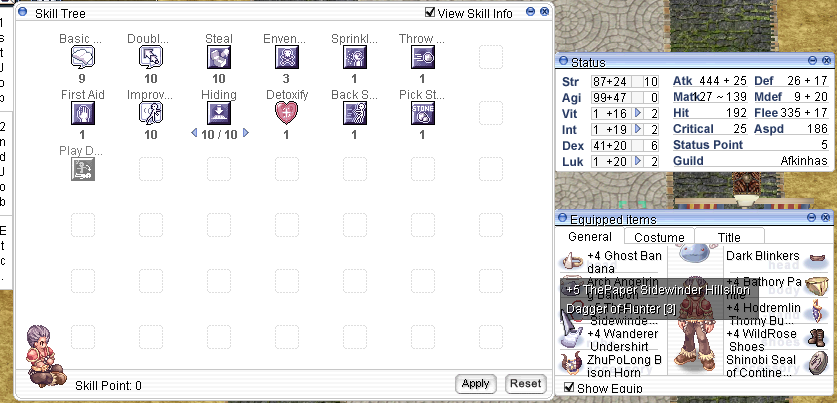Image resolution: width=837 pixels, height=403 pixels.
Task: Click the +4 Wanderer Undershirt item name
Action: pos(623,339)
